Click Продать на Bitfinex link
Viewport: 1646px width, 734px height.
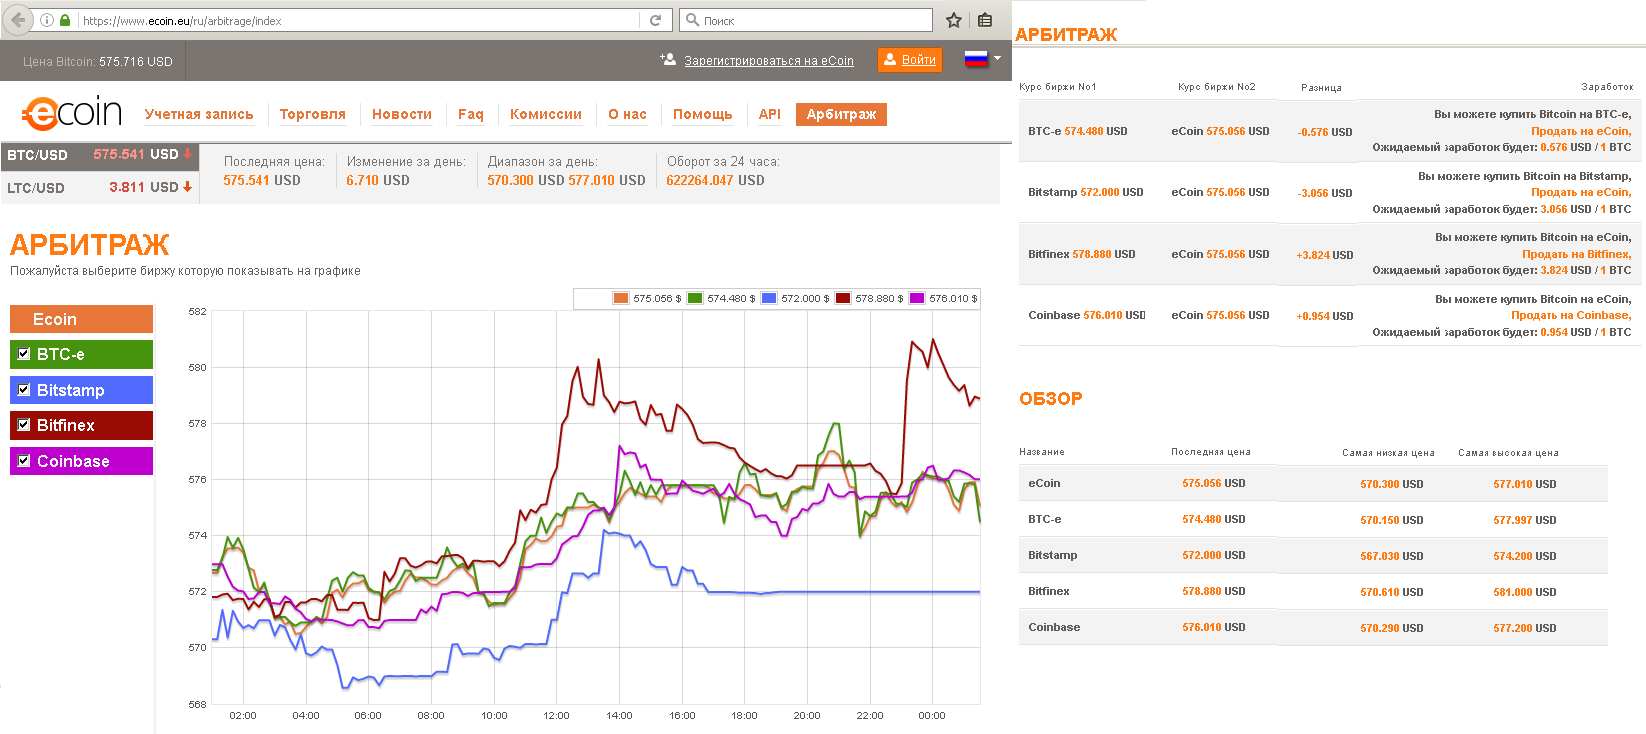(x=1577, y=254)
